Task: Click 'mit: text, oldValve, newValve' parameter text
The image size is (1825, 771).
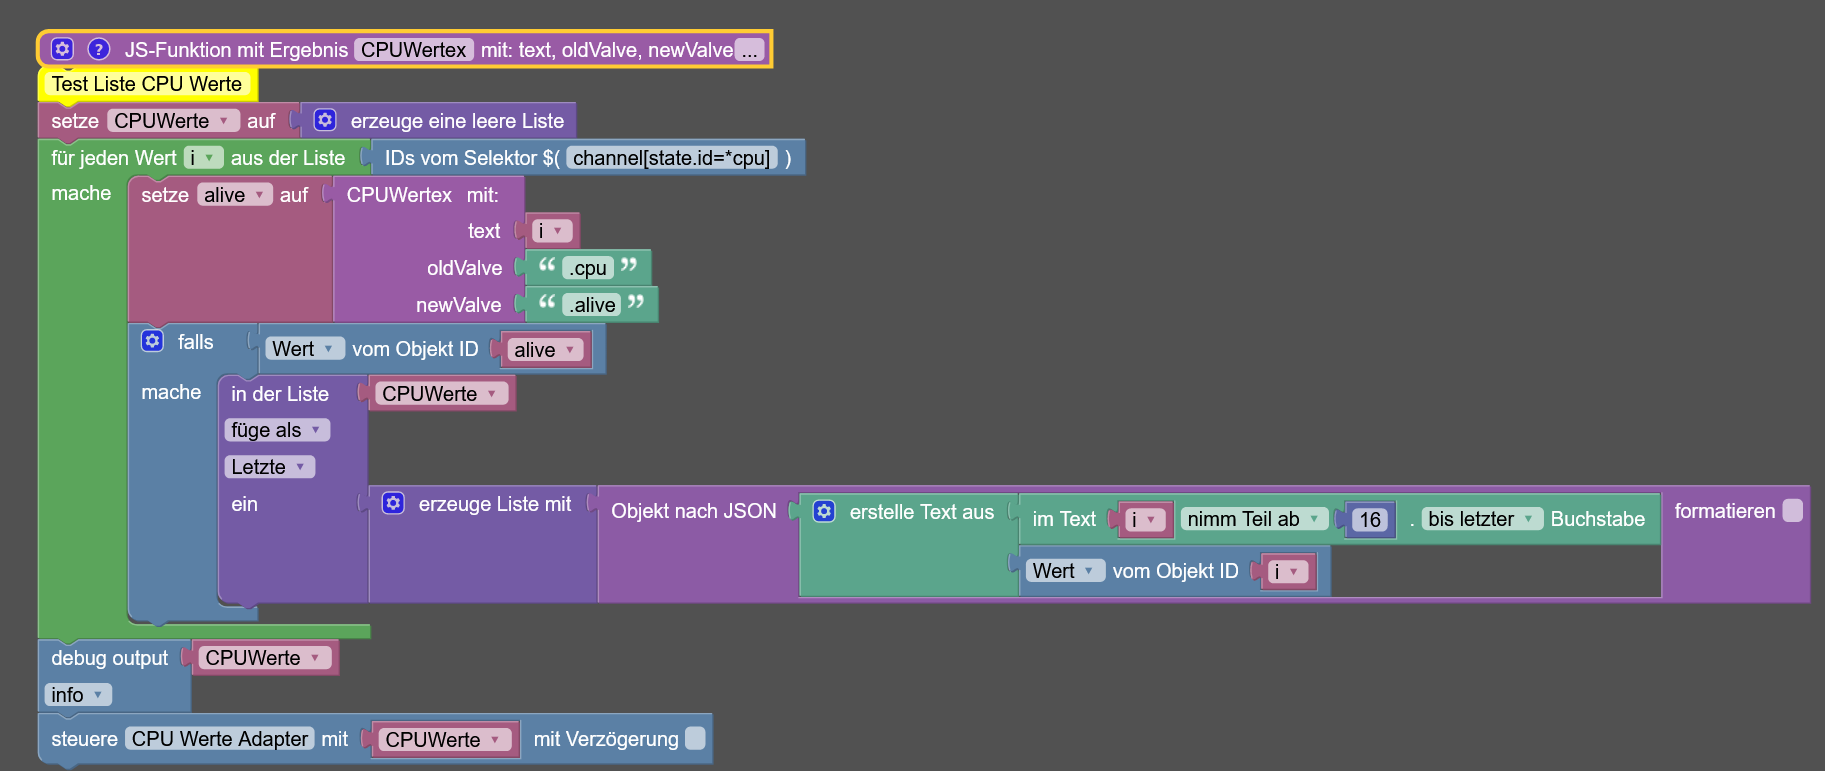Action: (x=606, y=50)
